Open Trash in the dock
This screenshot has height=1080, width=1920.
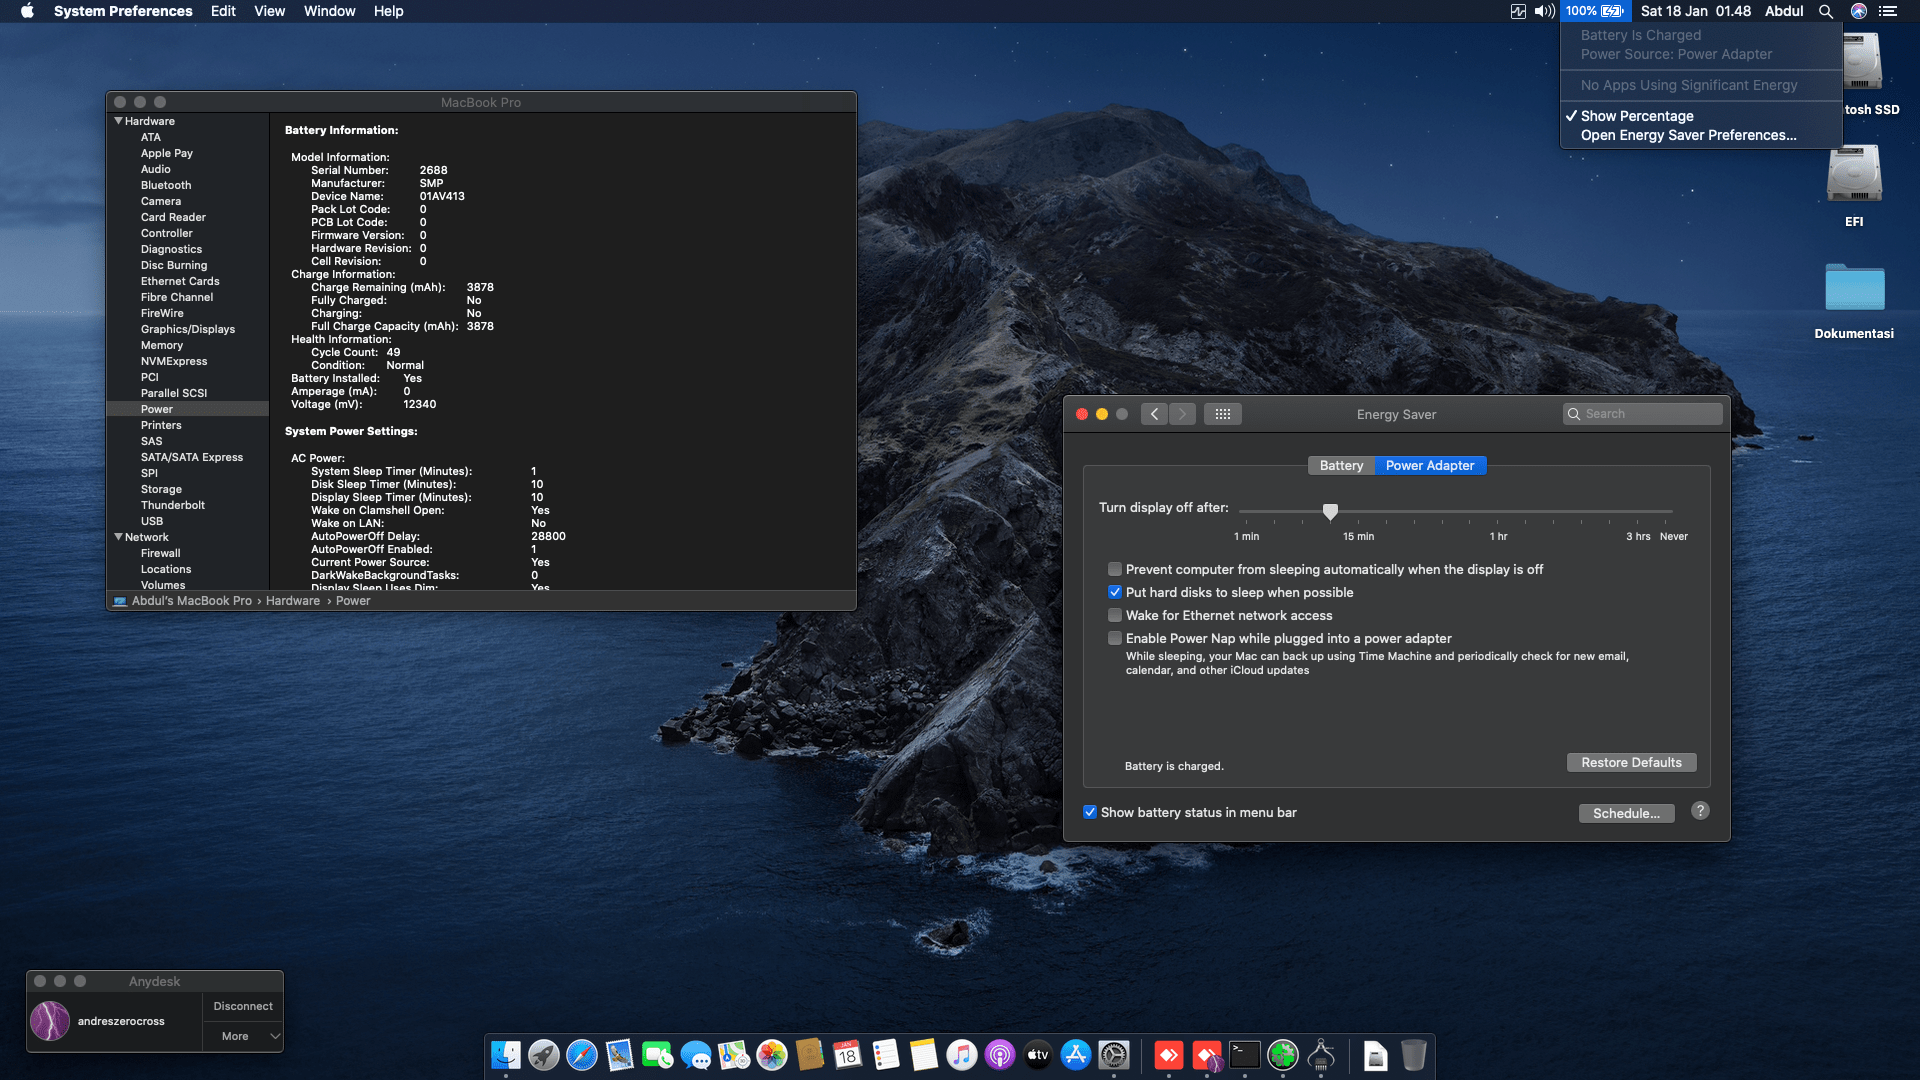pos(1414,1055)
